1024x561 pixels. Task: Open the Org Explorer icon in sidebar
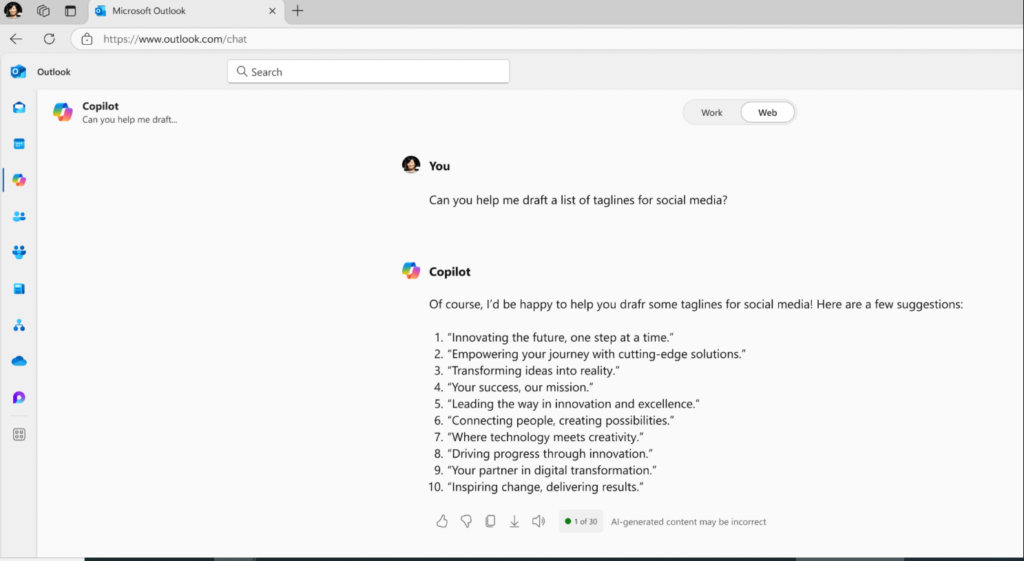19,325
